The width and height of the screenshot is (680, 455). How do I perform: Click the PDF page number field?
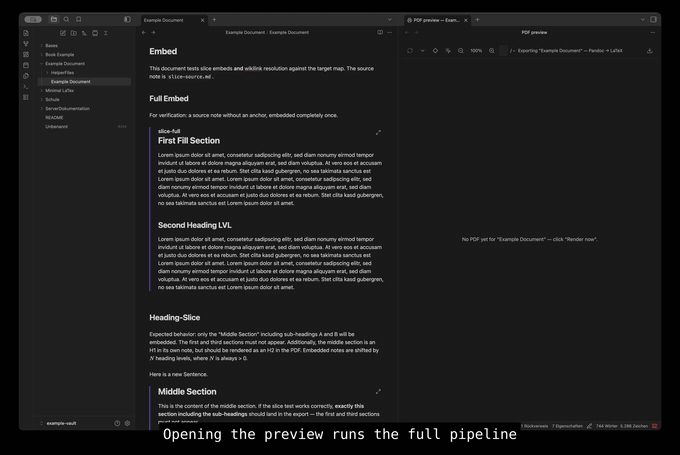click(x=503, y=51)
